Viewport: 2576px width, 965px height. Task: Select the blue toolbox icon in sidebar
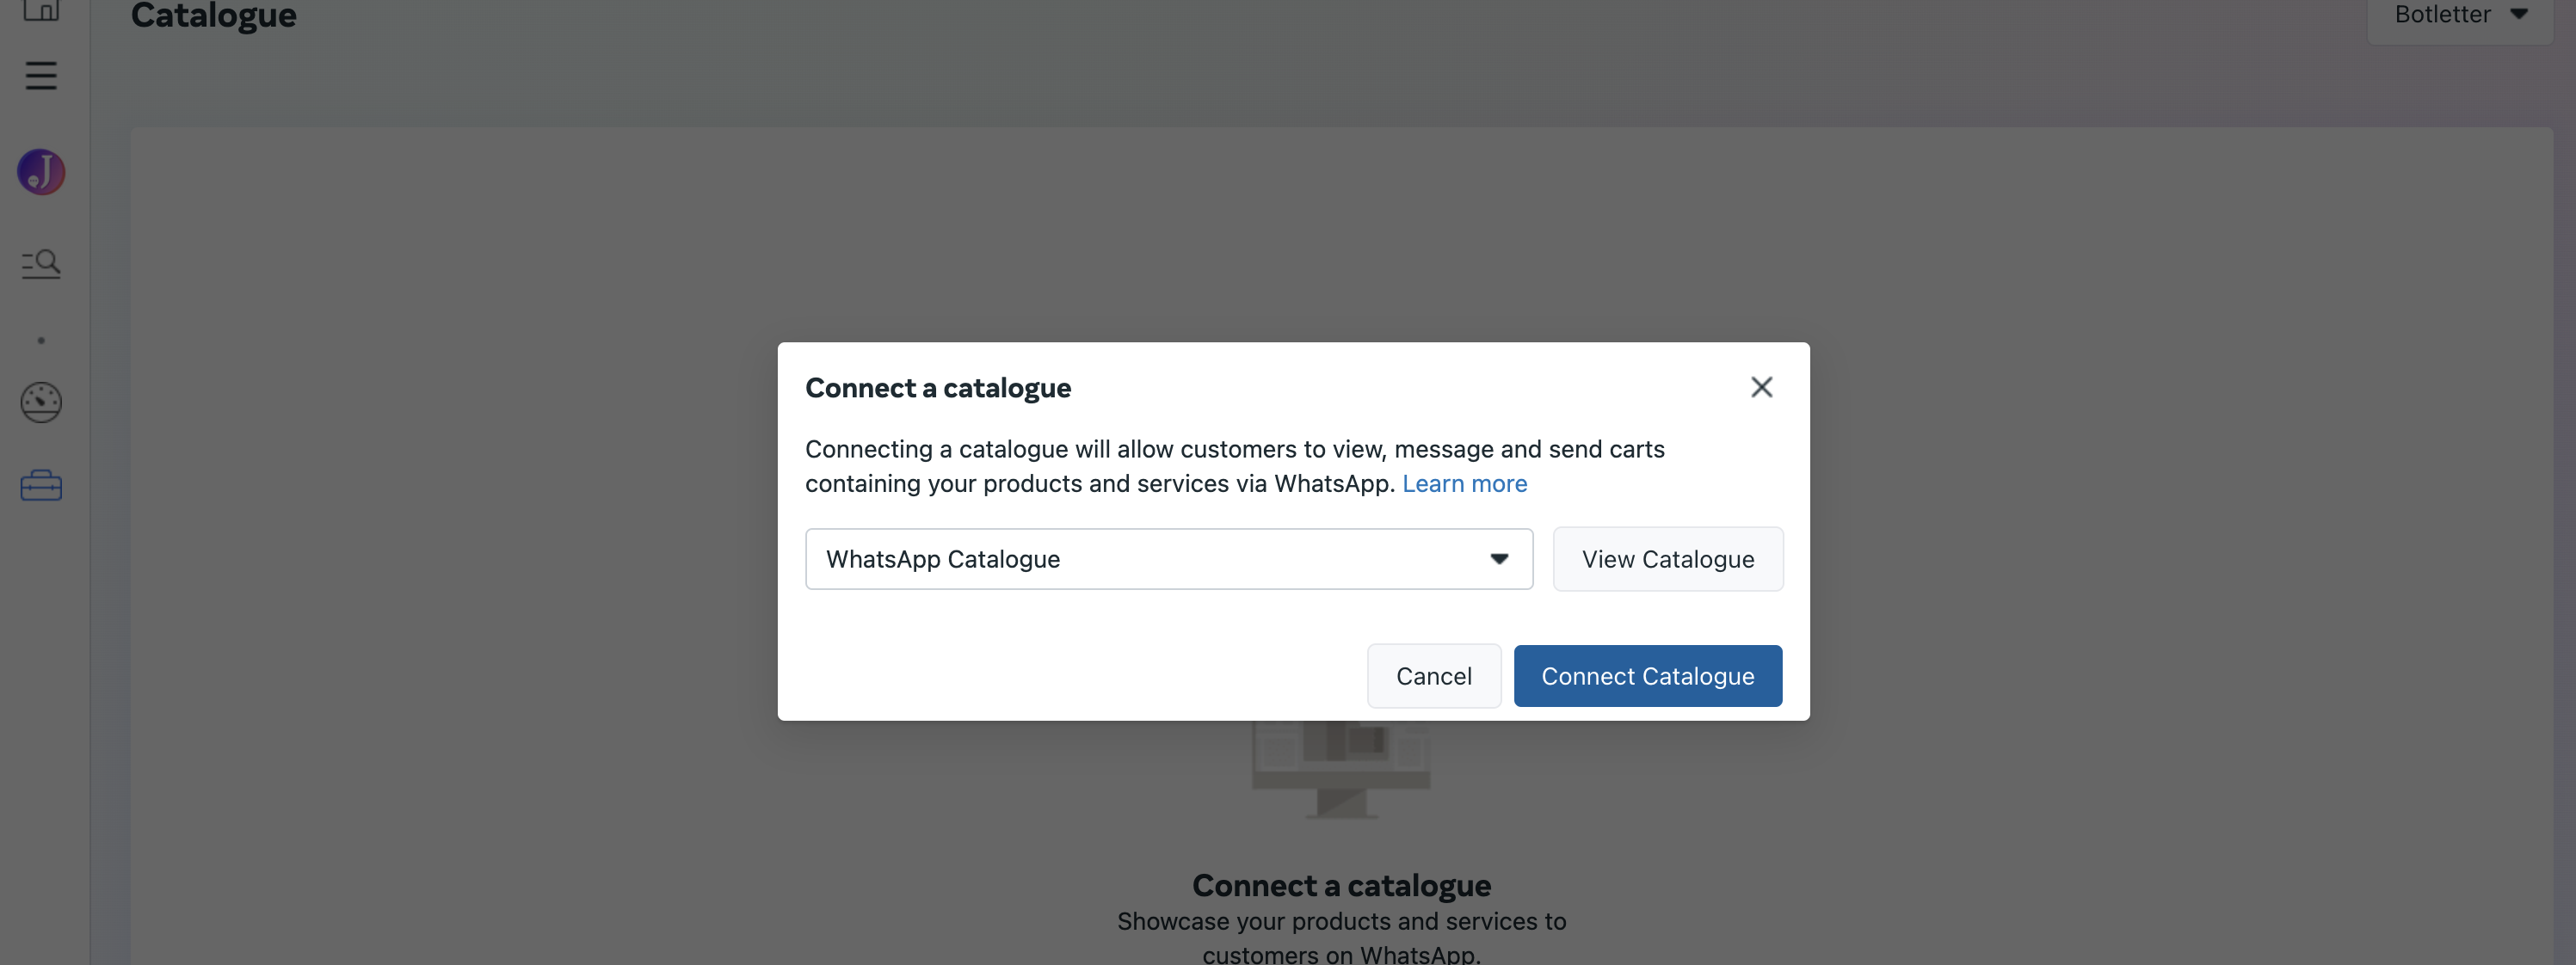pyautogui.click(x=41, y=486)
